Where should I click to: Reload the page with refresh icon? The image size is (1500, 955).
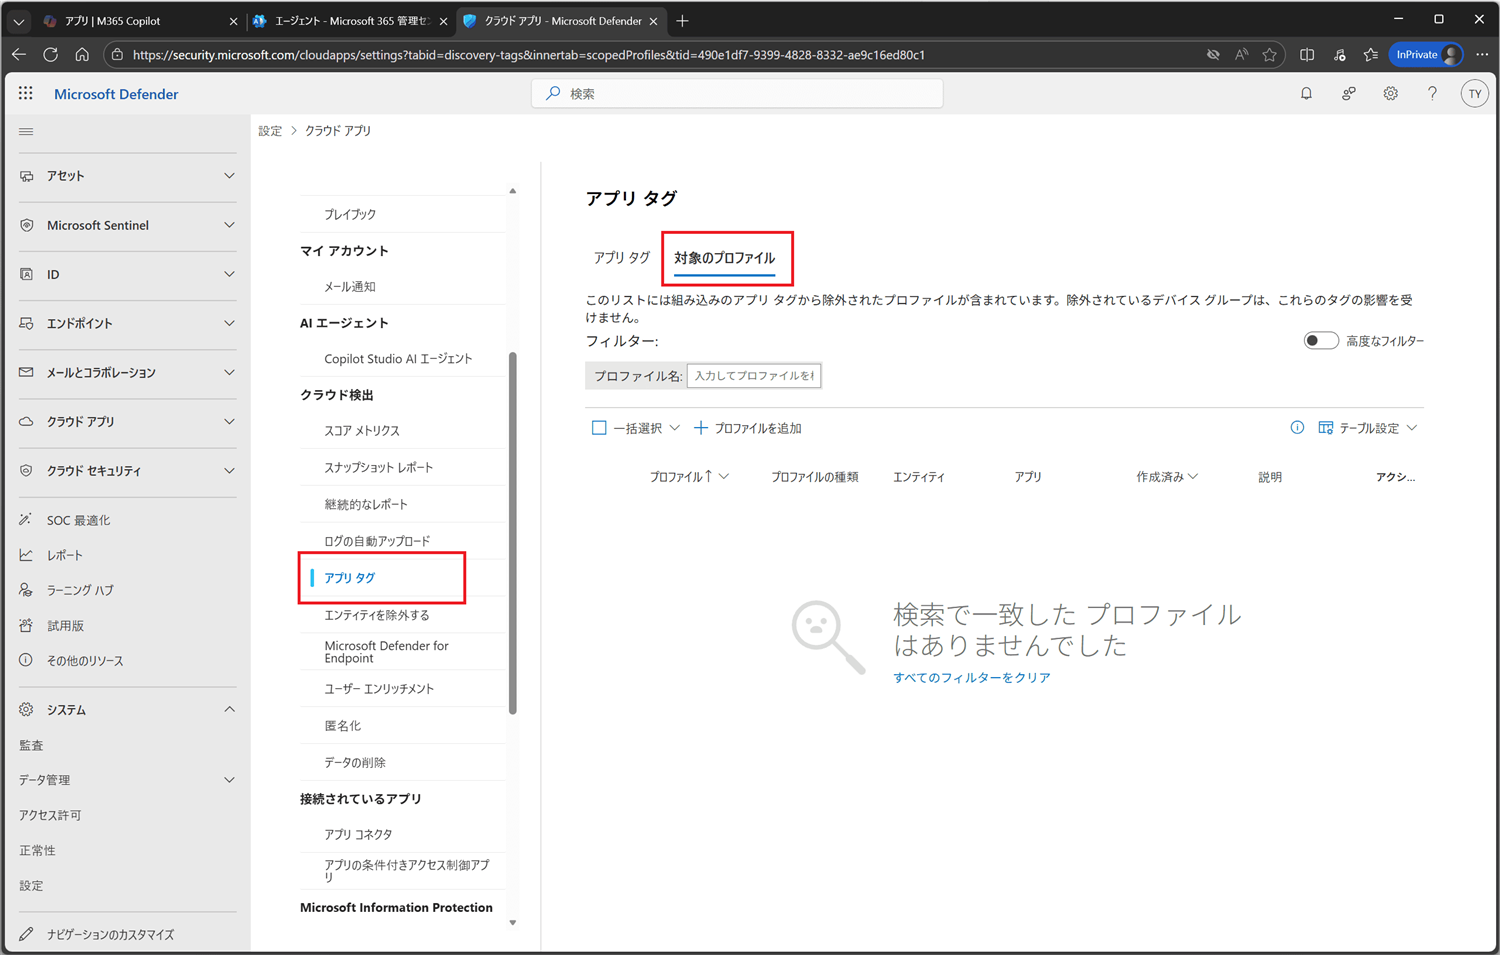click(50, 55)
